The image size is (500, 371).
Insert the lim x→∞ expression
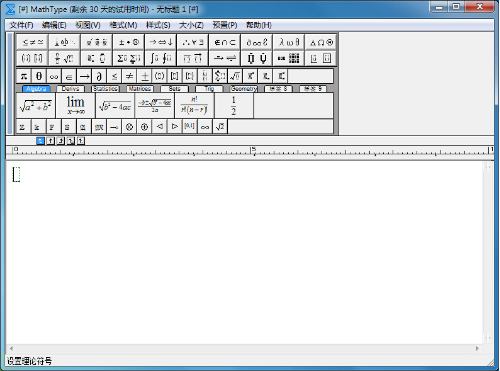[x=76, y=106]
